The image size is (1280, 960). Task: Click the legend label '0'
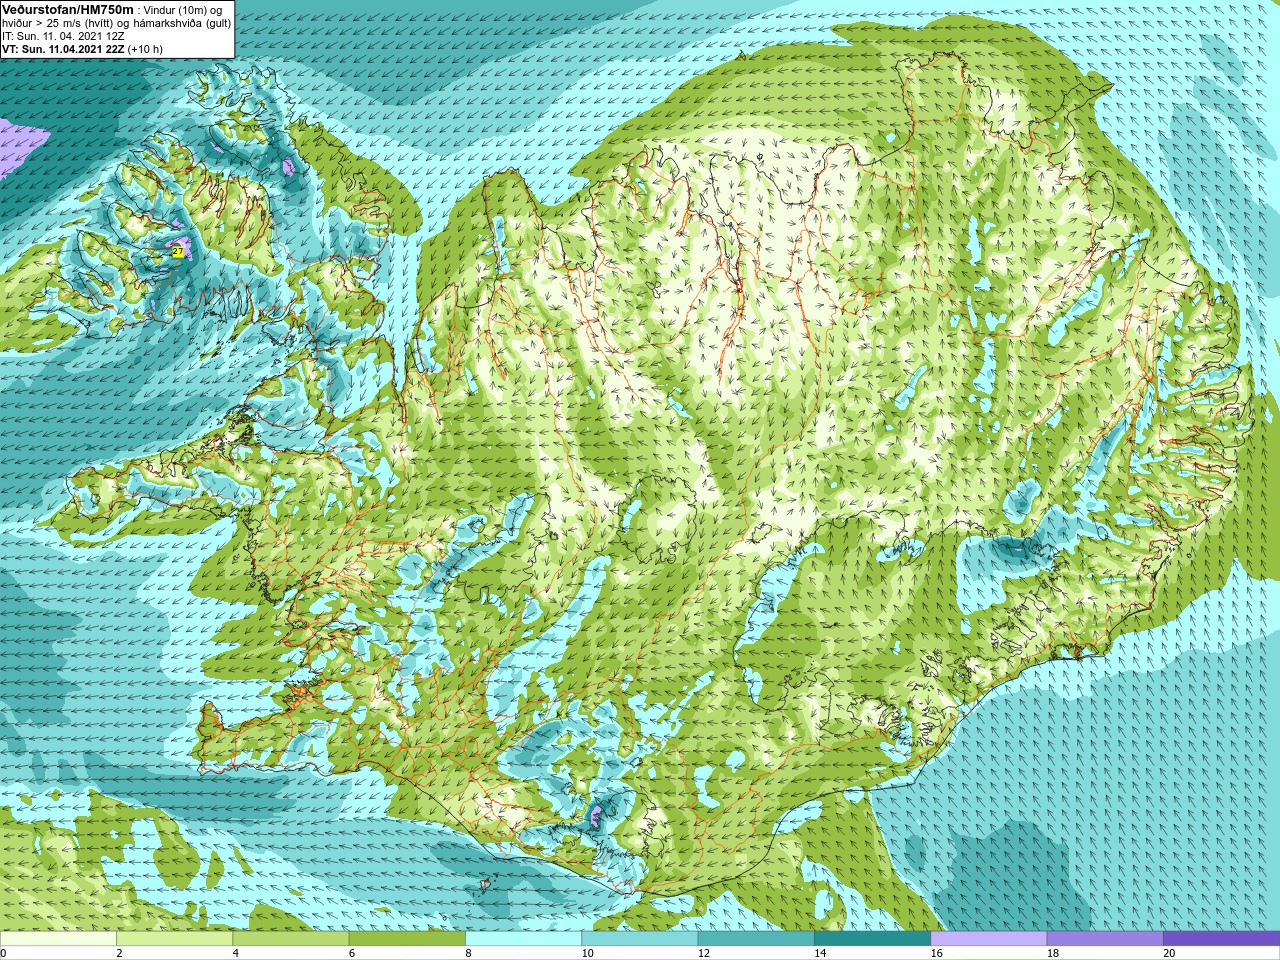[3, 953]
